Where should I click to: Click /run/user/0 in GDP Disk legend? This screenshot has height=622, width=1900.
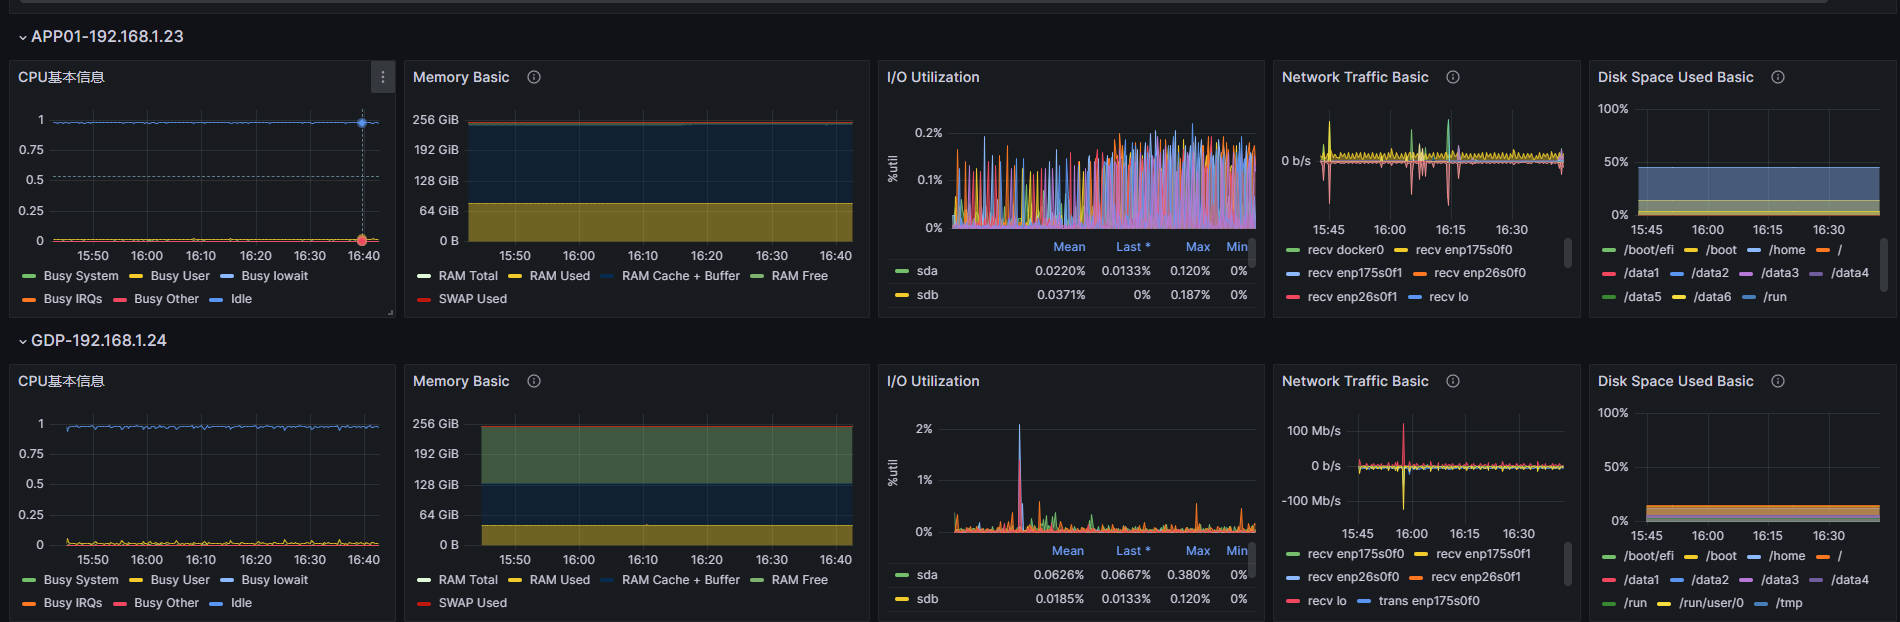click(1711, 603)
